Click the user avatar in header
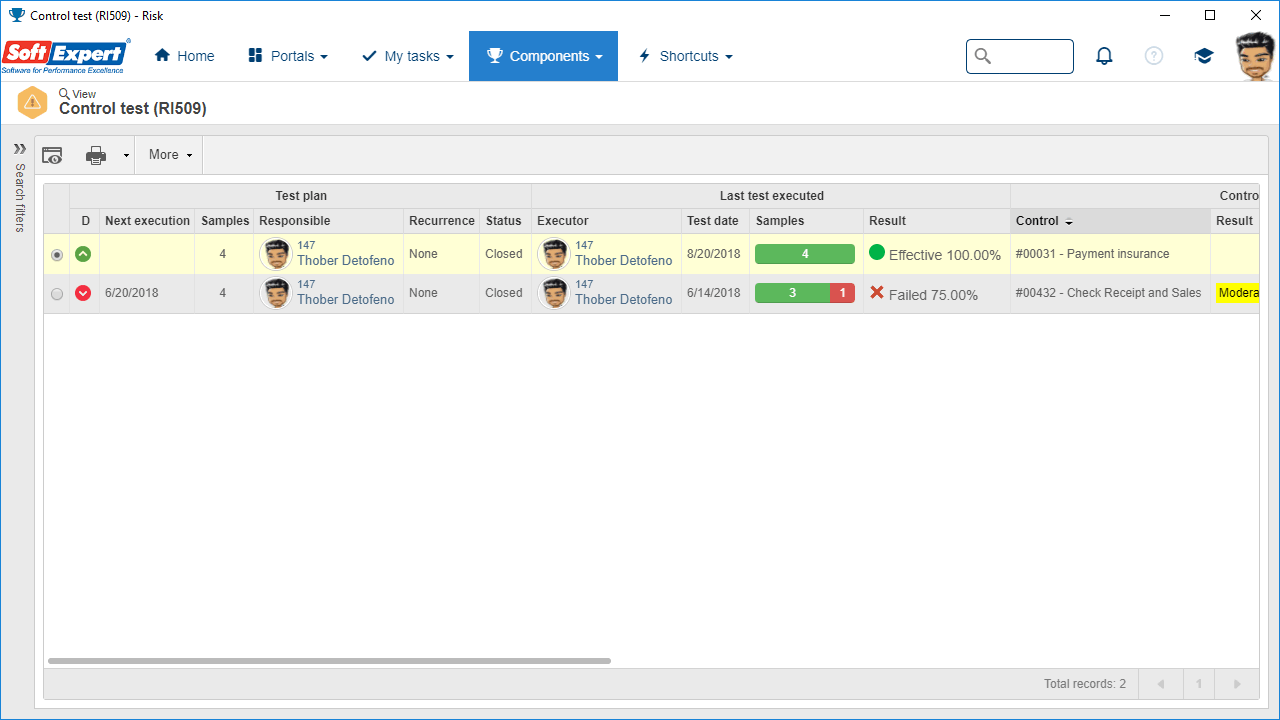Viewport: 1280px width, 720px height. 1256,56
